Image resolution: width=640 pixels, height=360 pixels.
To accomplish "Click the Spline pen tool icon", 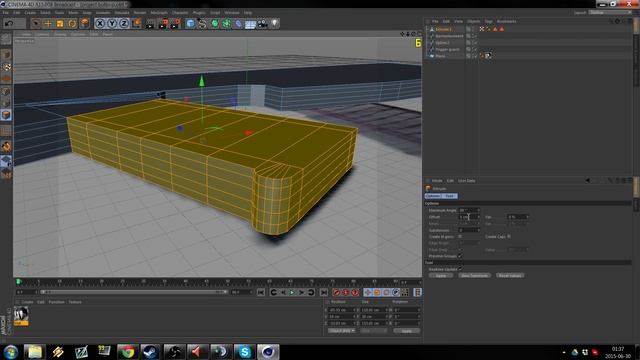I will pyautogui.click(x=202, y=24).
